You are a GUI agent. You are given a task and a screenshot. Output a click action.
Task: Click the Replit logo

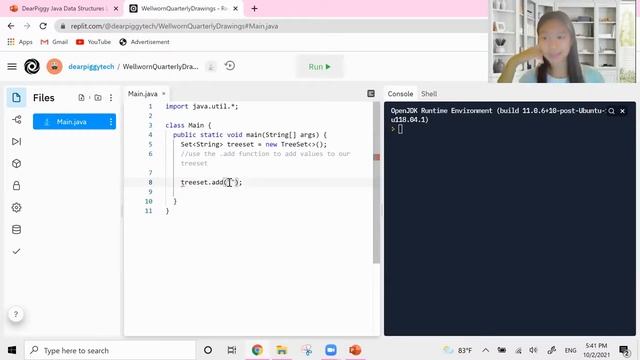(x=32, y=66)
